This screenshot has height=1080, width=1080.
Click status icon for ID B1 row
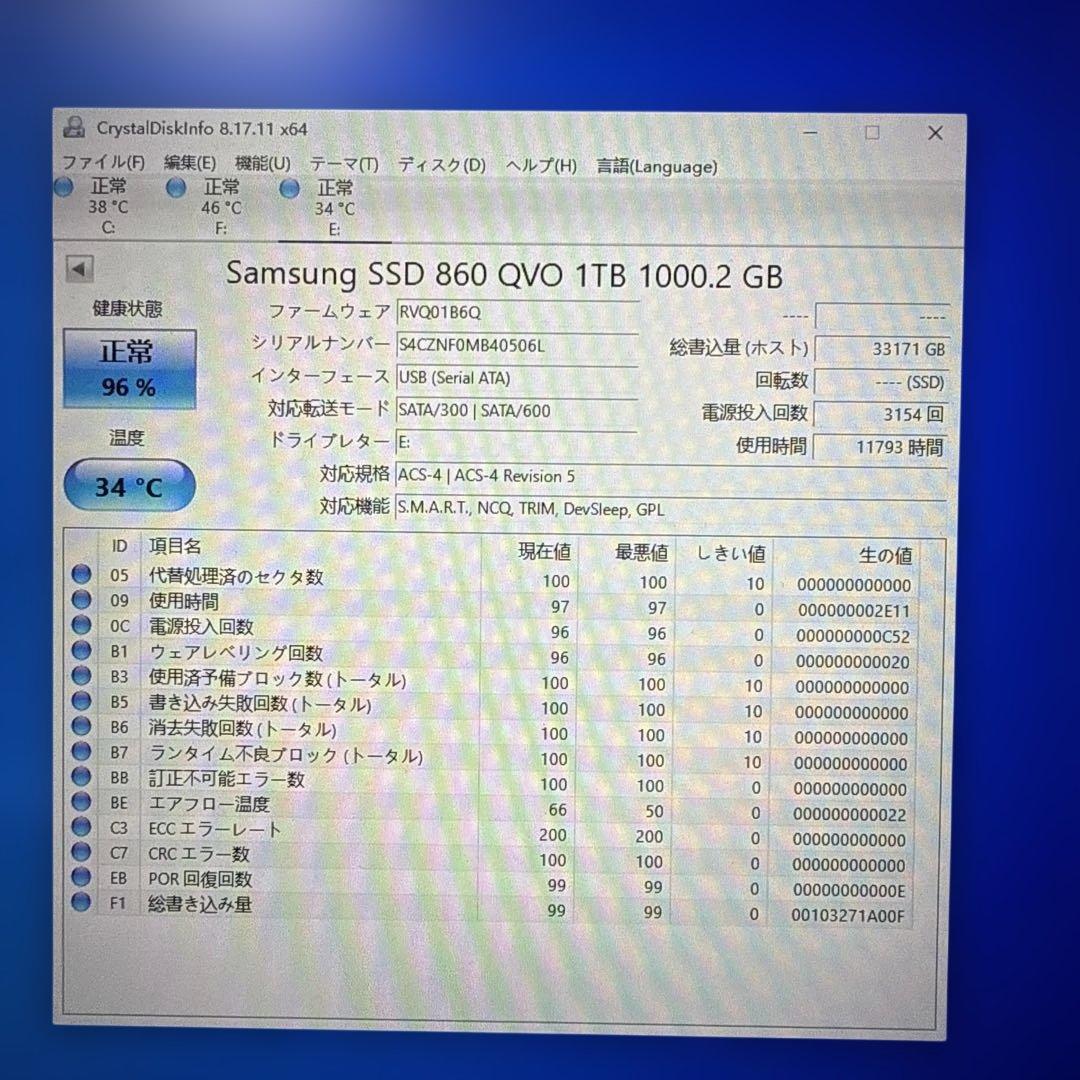click(81, 650)
